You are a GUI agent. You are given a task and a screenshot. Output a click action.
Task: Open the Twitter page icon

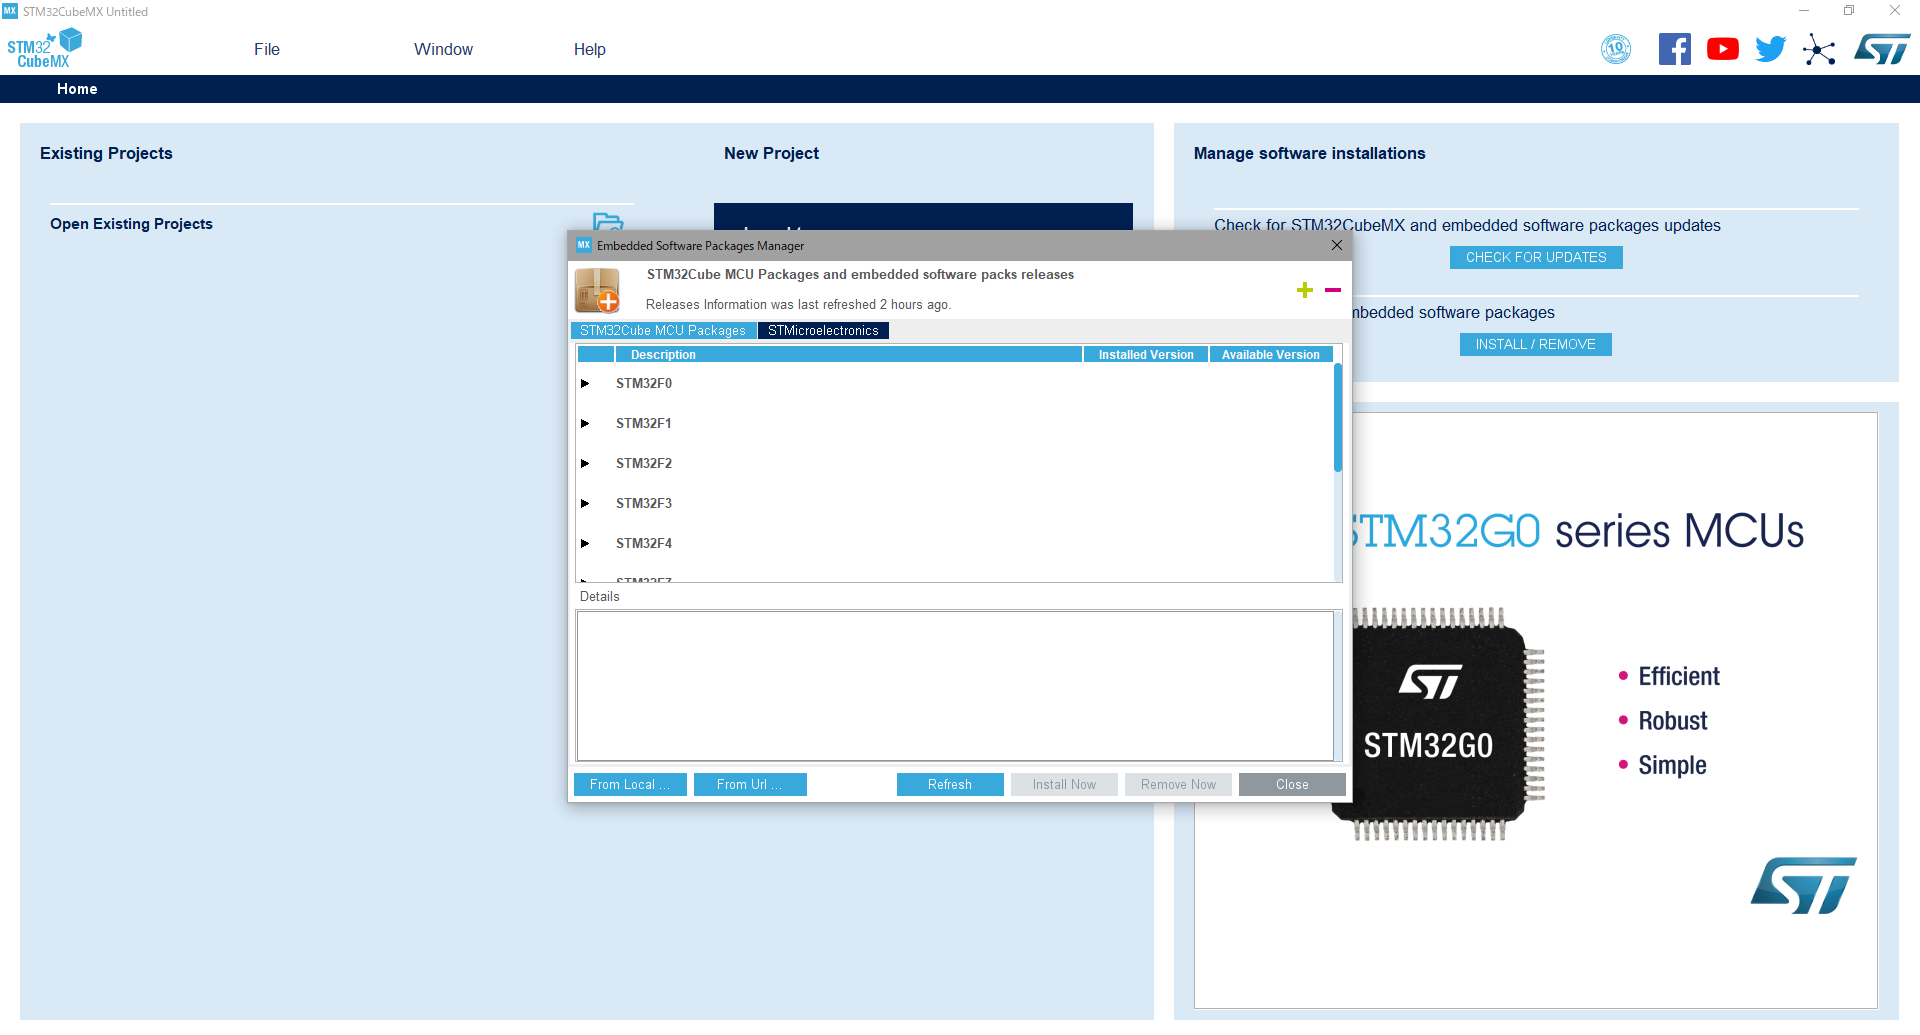pyautogui.click(x=1770, y=48)
